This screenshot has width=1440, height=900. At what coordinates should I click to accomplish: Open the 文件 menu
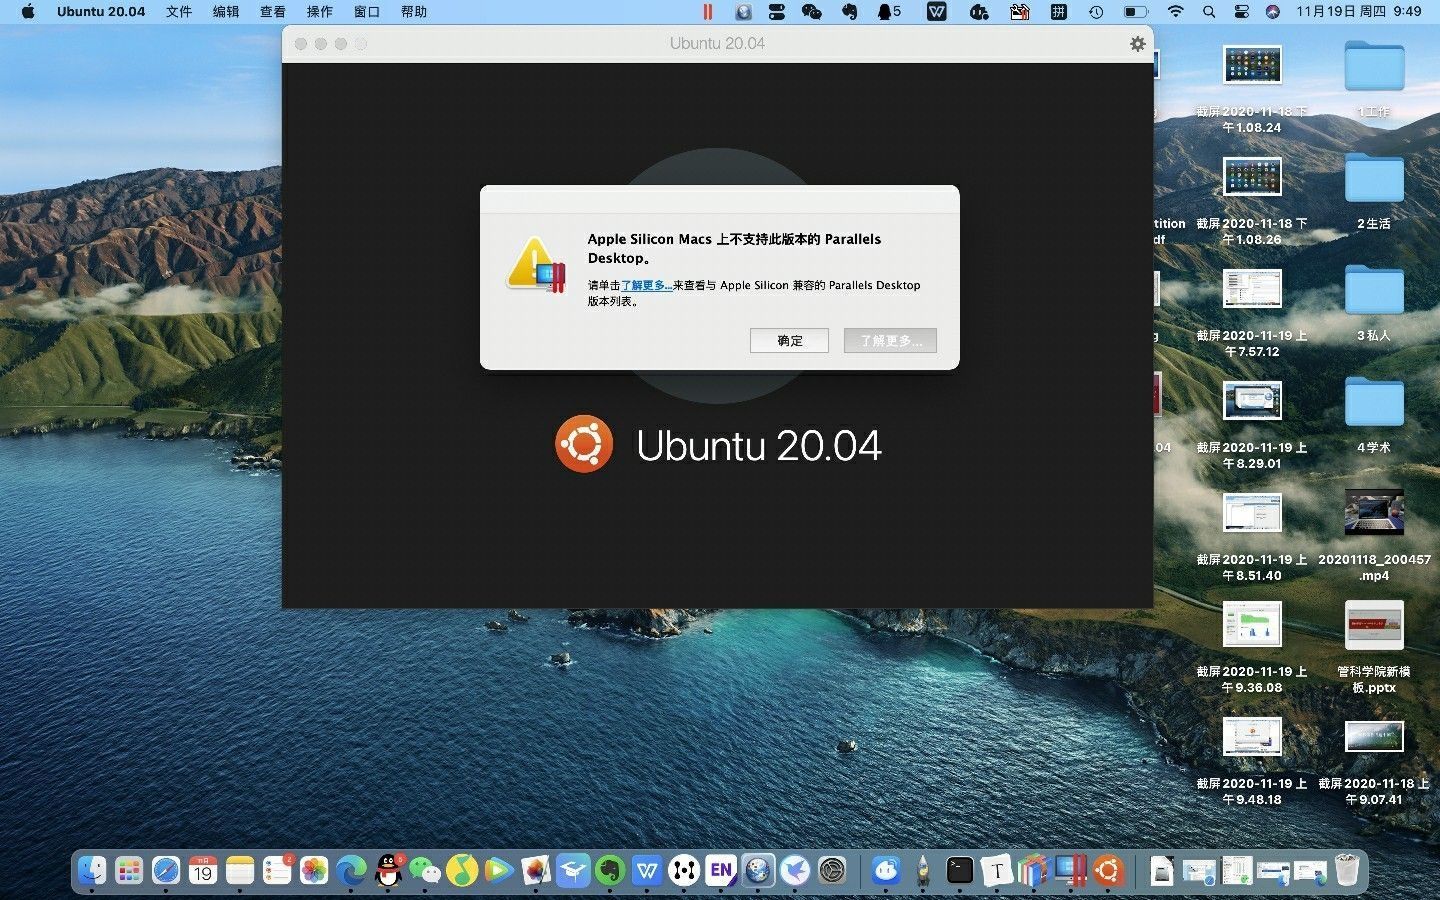click(179, 12)
